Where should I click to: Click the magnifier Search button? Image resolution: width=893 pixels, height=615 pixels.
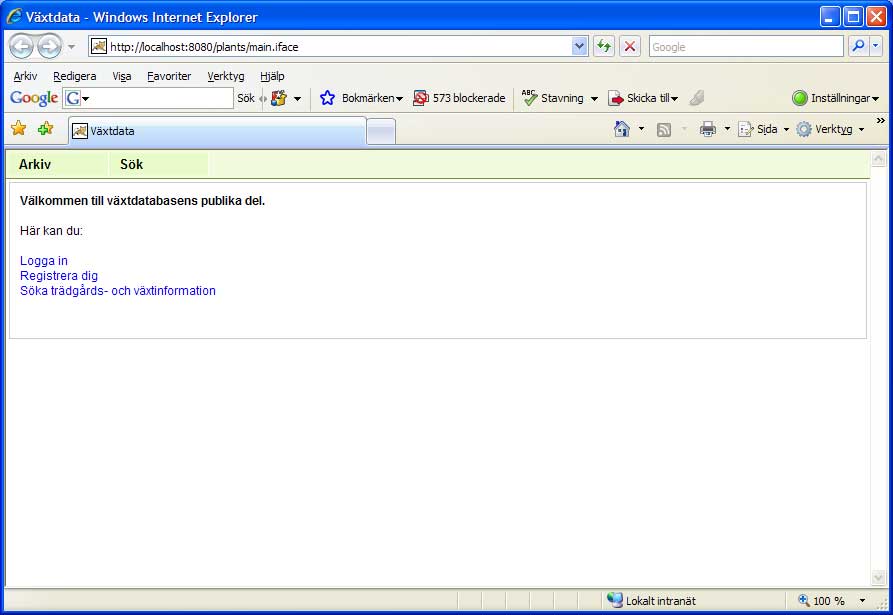[x=858, y=46]
